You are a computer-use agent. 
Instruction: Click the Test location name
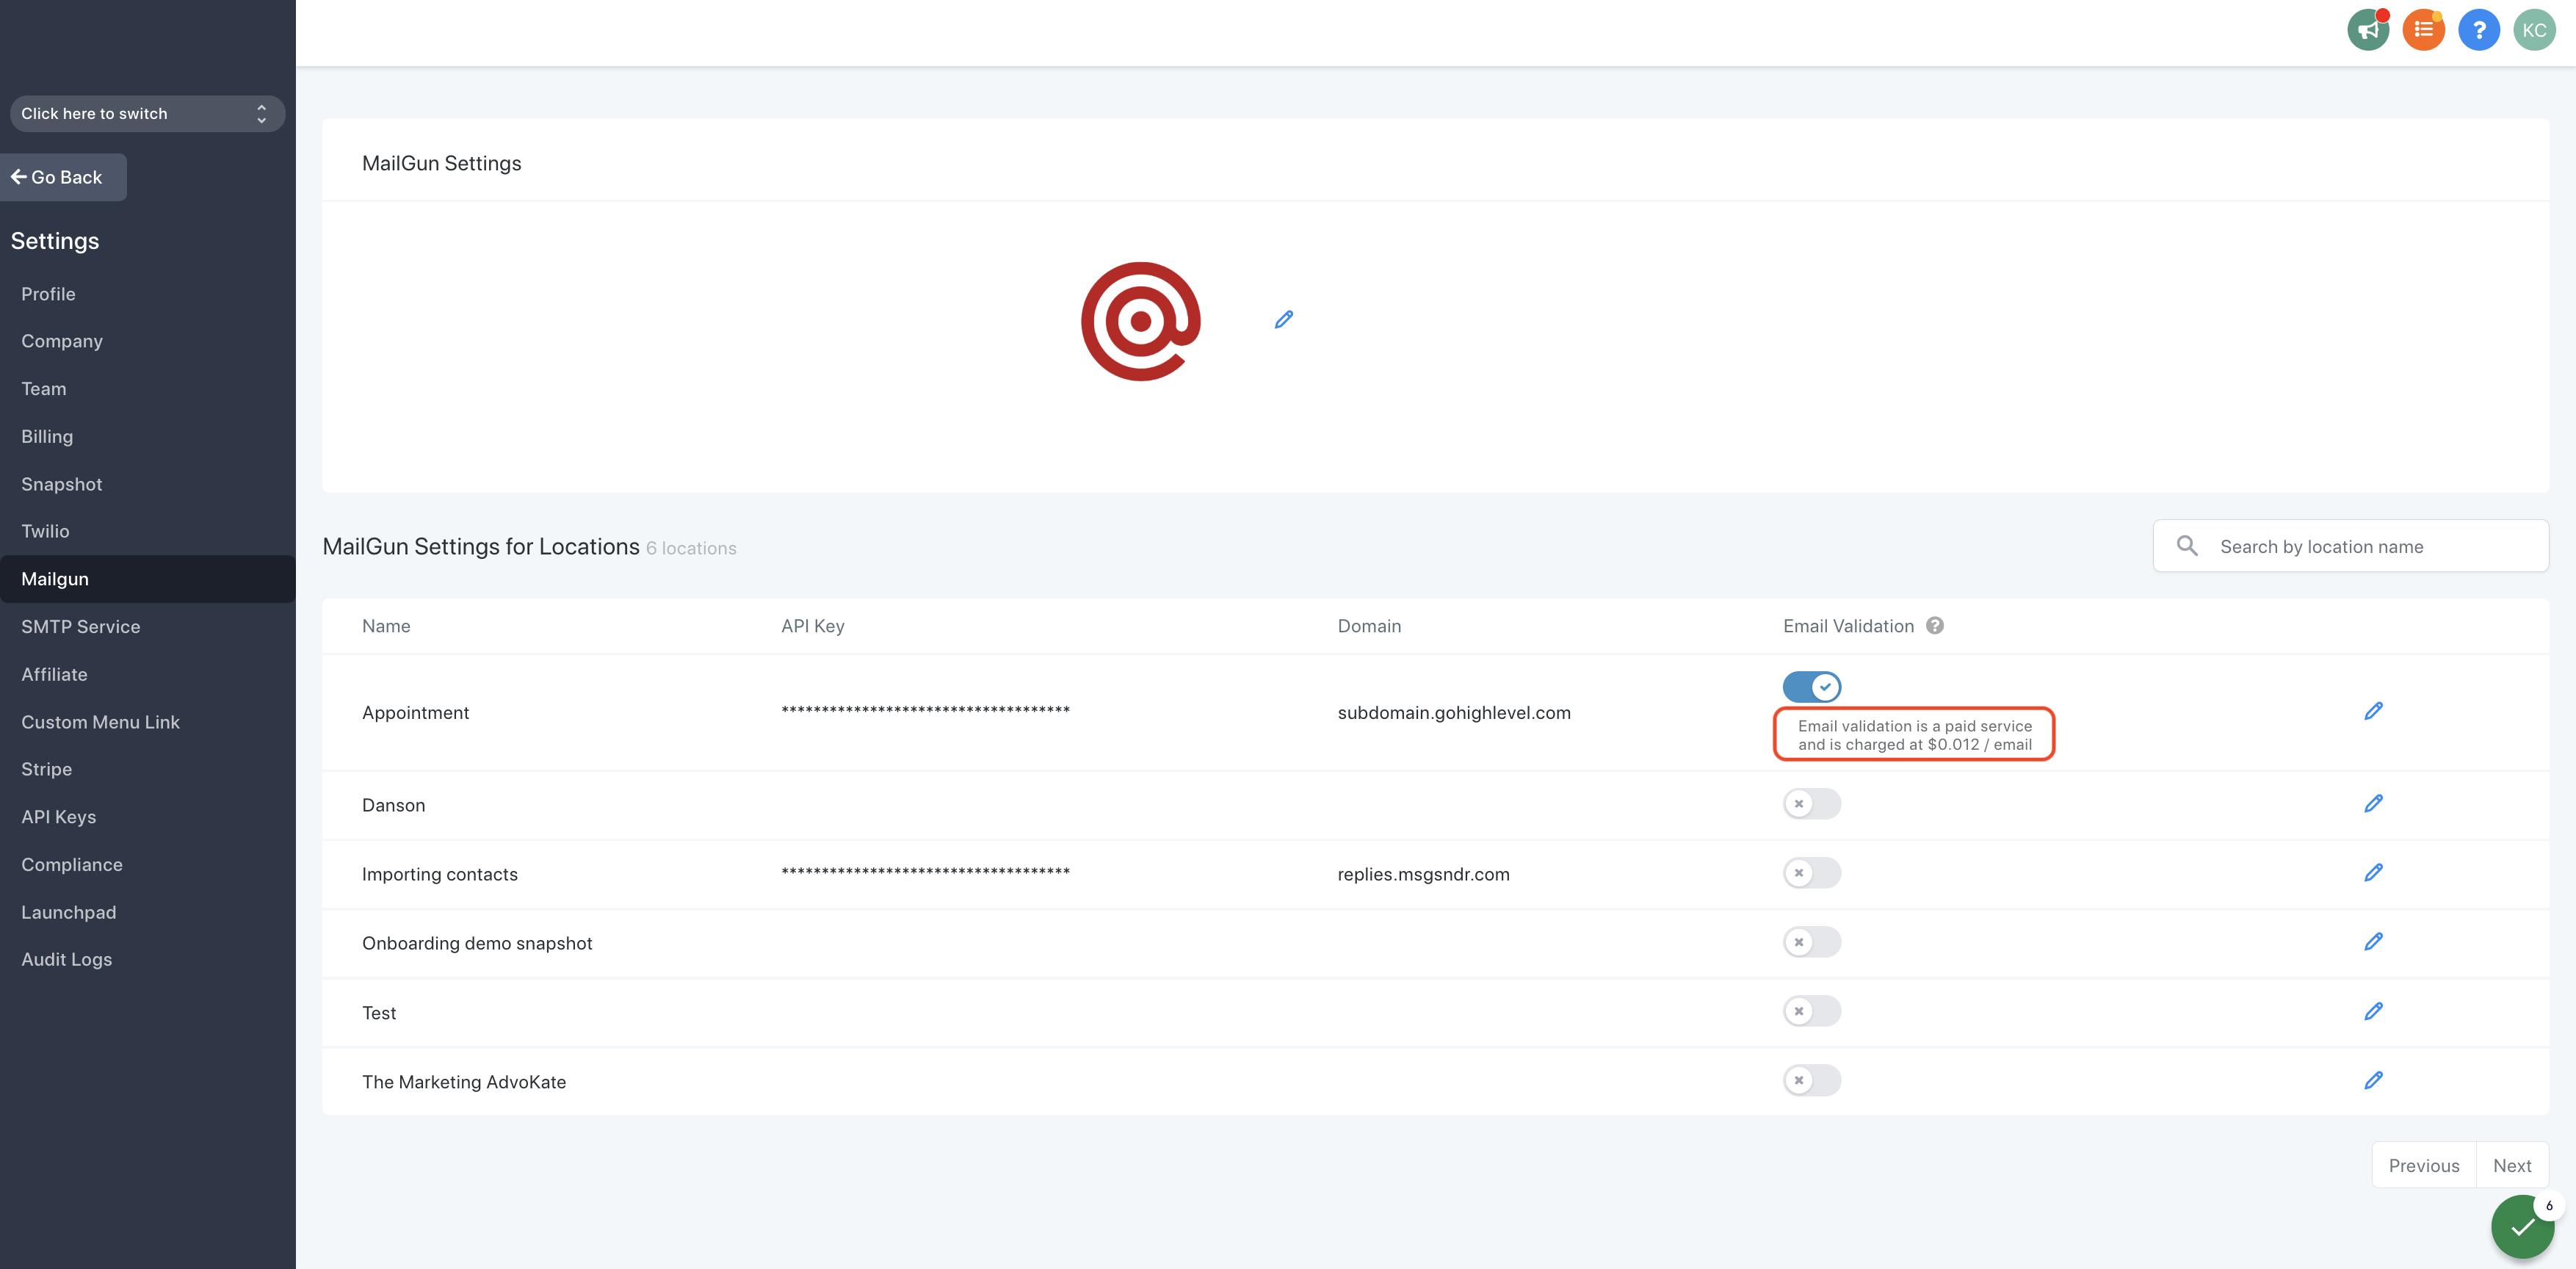(x=379, y=1013)
